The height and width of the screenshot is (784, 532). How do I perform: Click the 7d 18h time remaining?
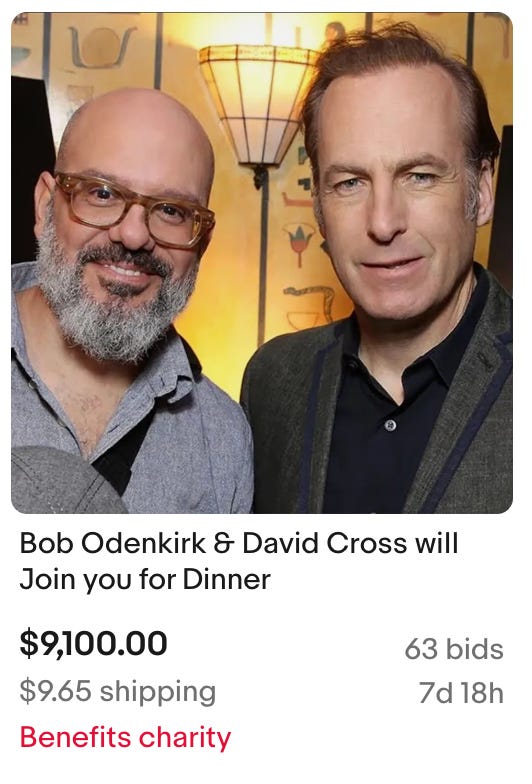pyautogui.click(x=461, y=693)
